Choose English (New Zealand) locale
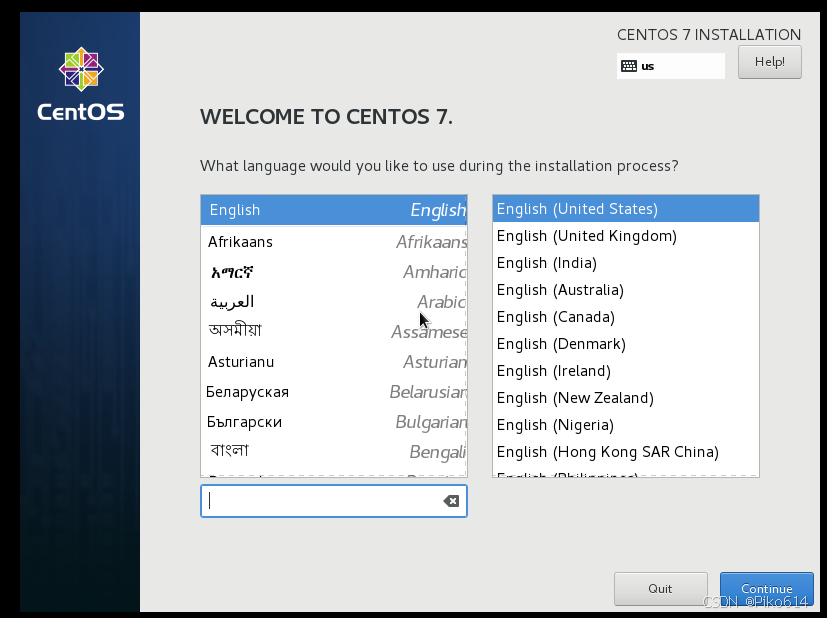The image size is (827, 618). tap(626, 398)
